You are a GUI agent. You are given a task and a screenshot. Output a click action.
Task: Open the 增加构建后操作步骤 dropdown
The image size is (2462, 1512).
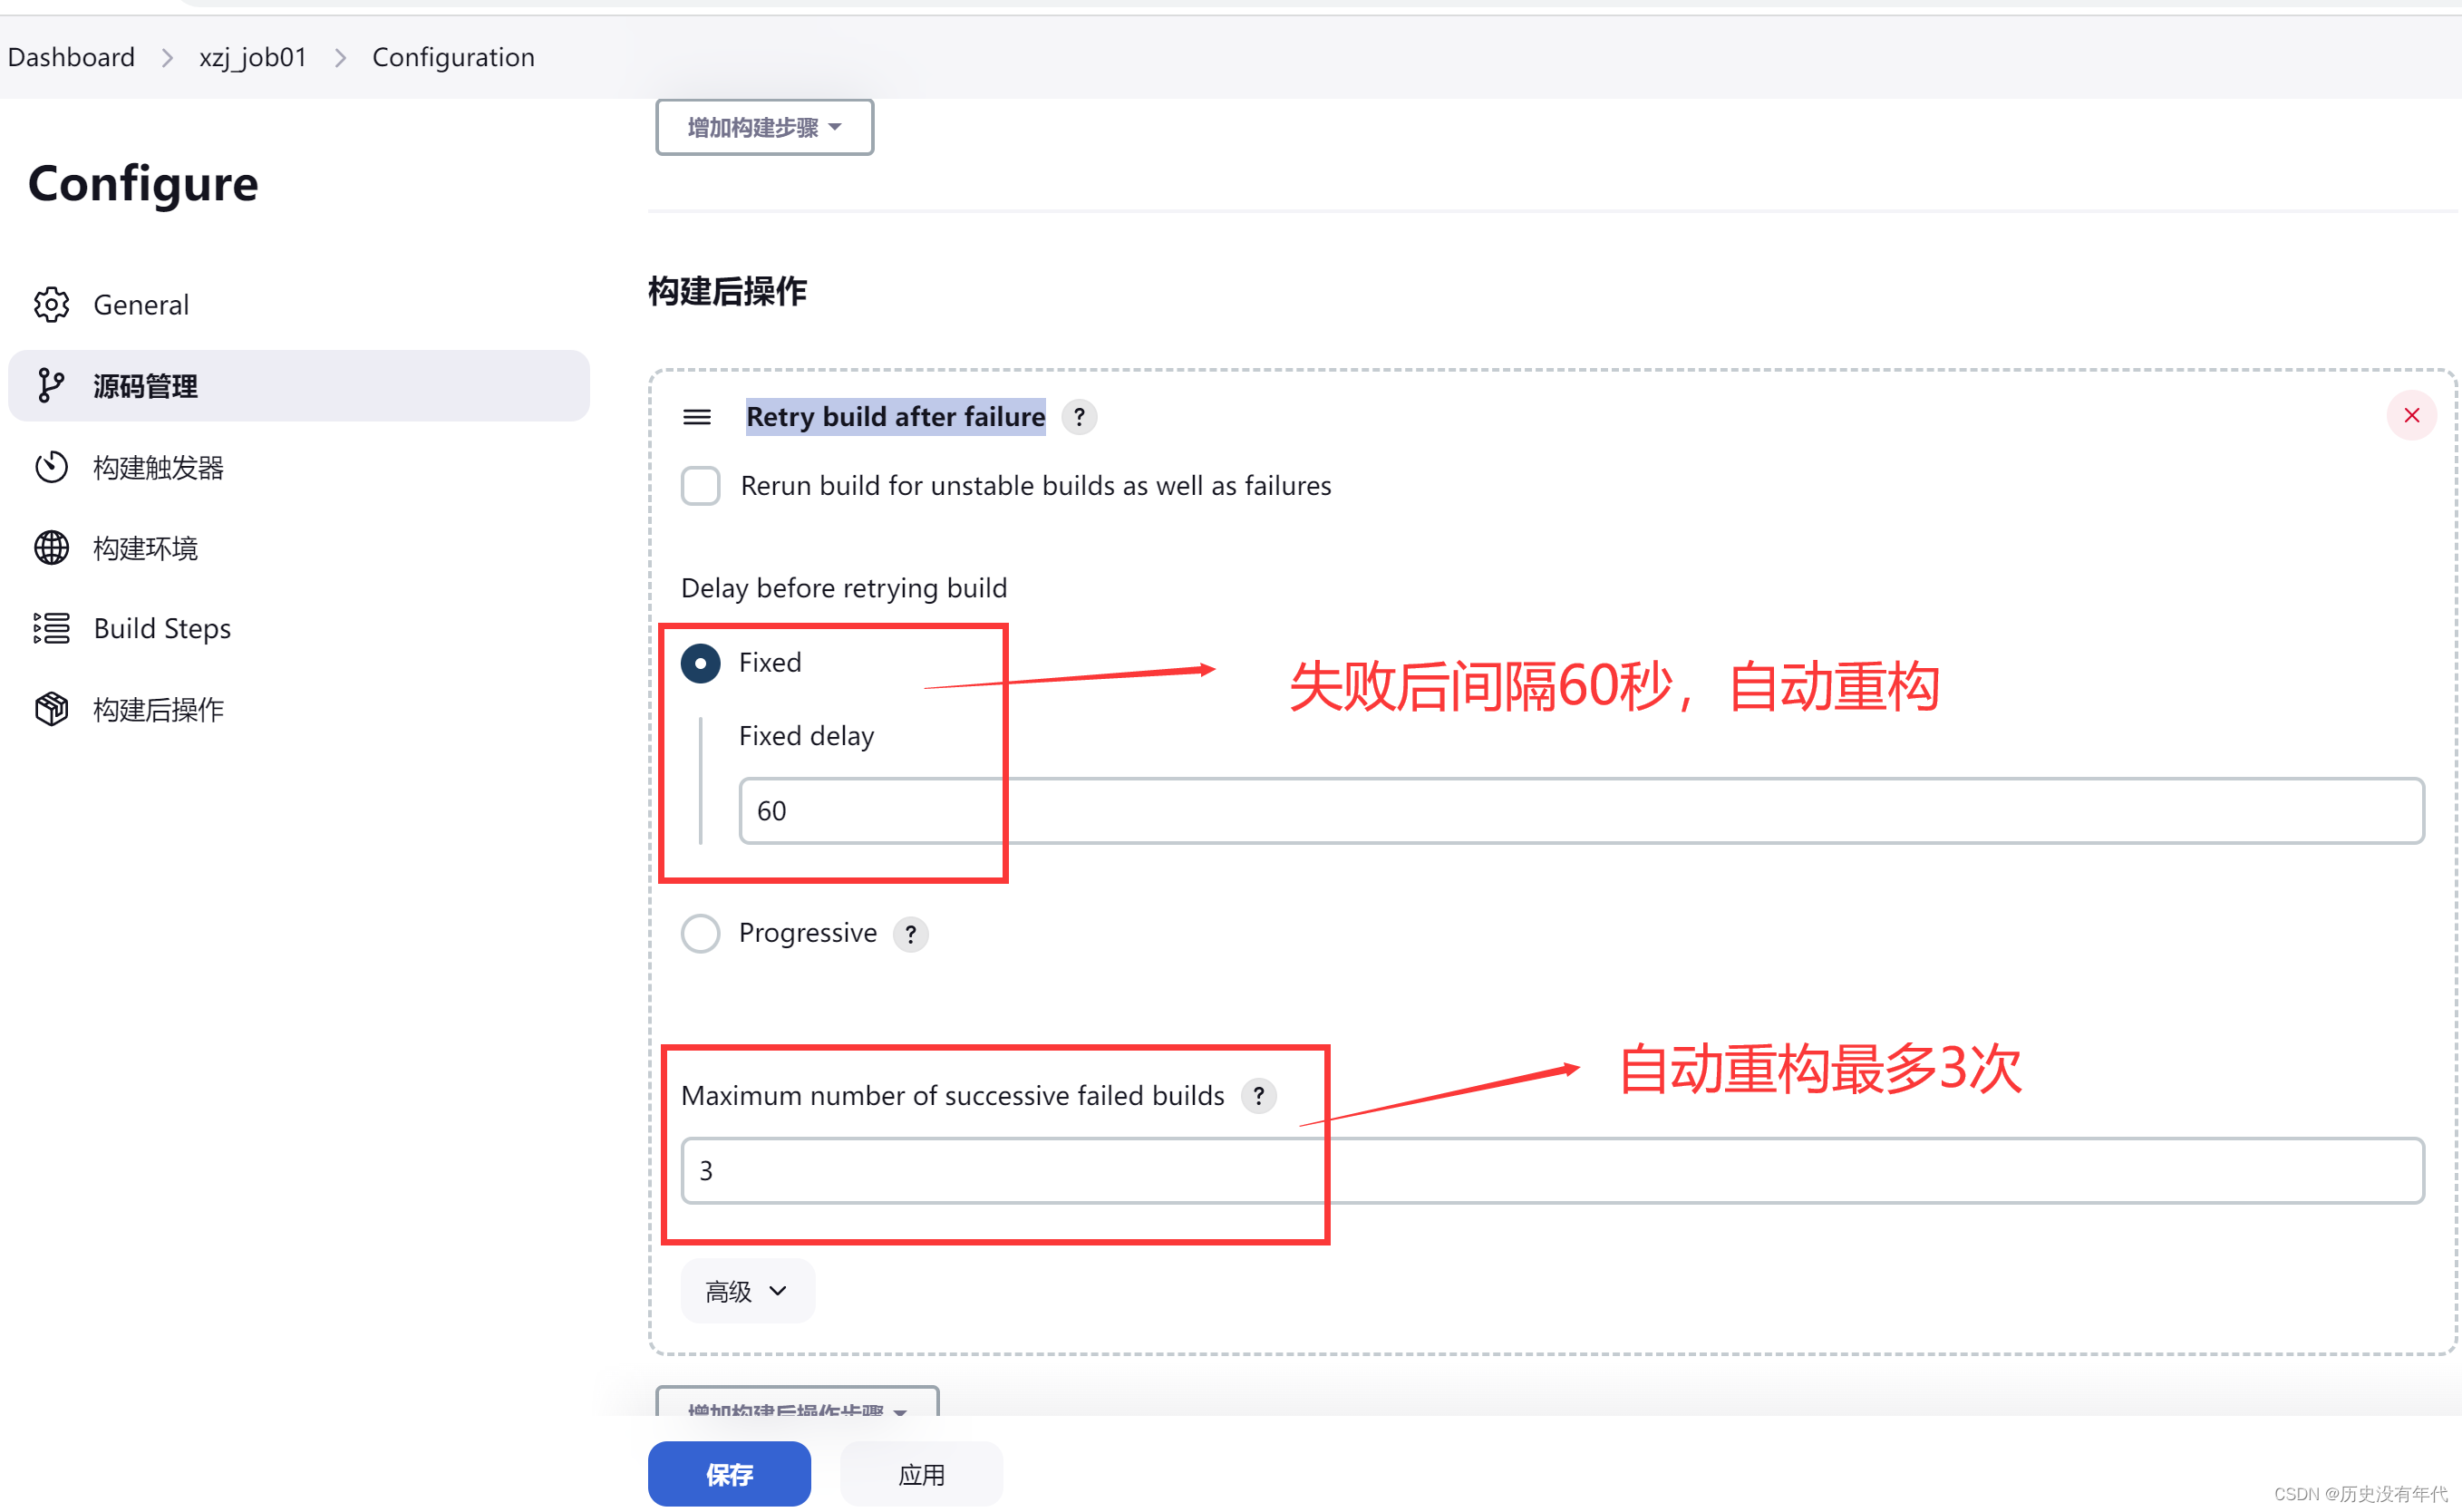coord(797,1405)
